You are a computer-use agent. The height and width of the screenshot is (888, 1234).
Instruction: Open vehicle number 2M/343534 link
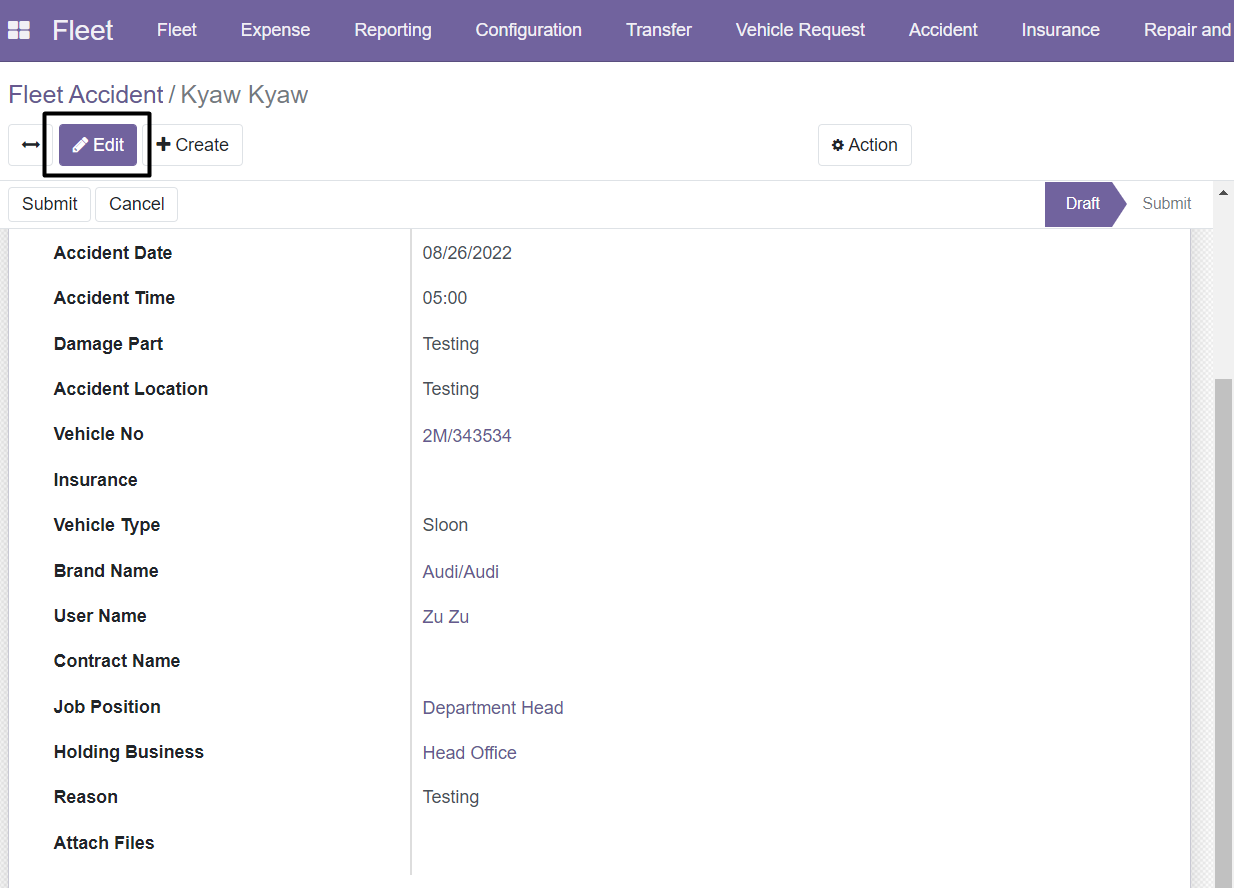click(467, 436)
